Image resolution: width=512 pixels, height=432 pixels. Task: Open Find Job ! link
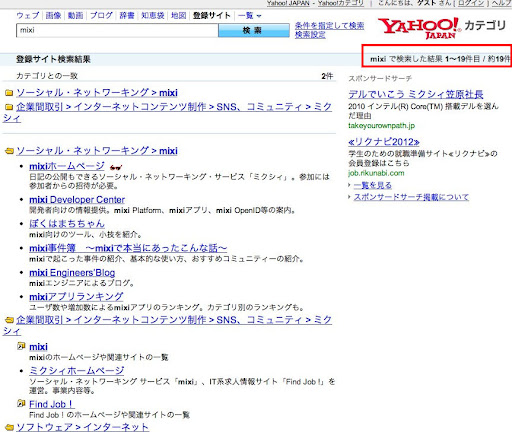click(51, 404)
